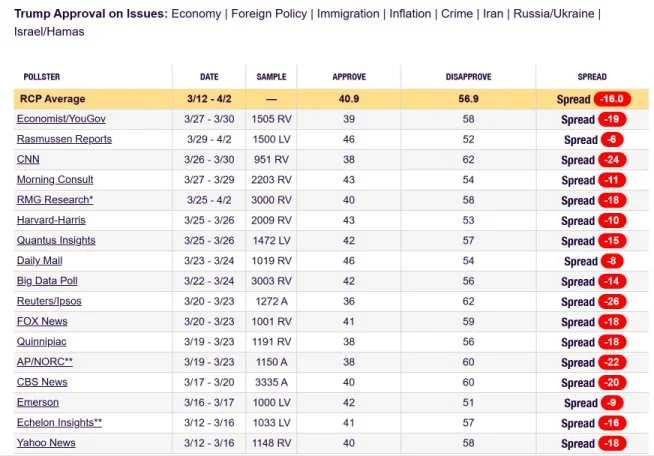
Task: Open the Inflation approval link
Action: tap(410, 14)
